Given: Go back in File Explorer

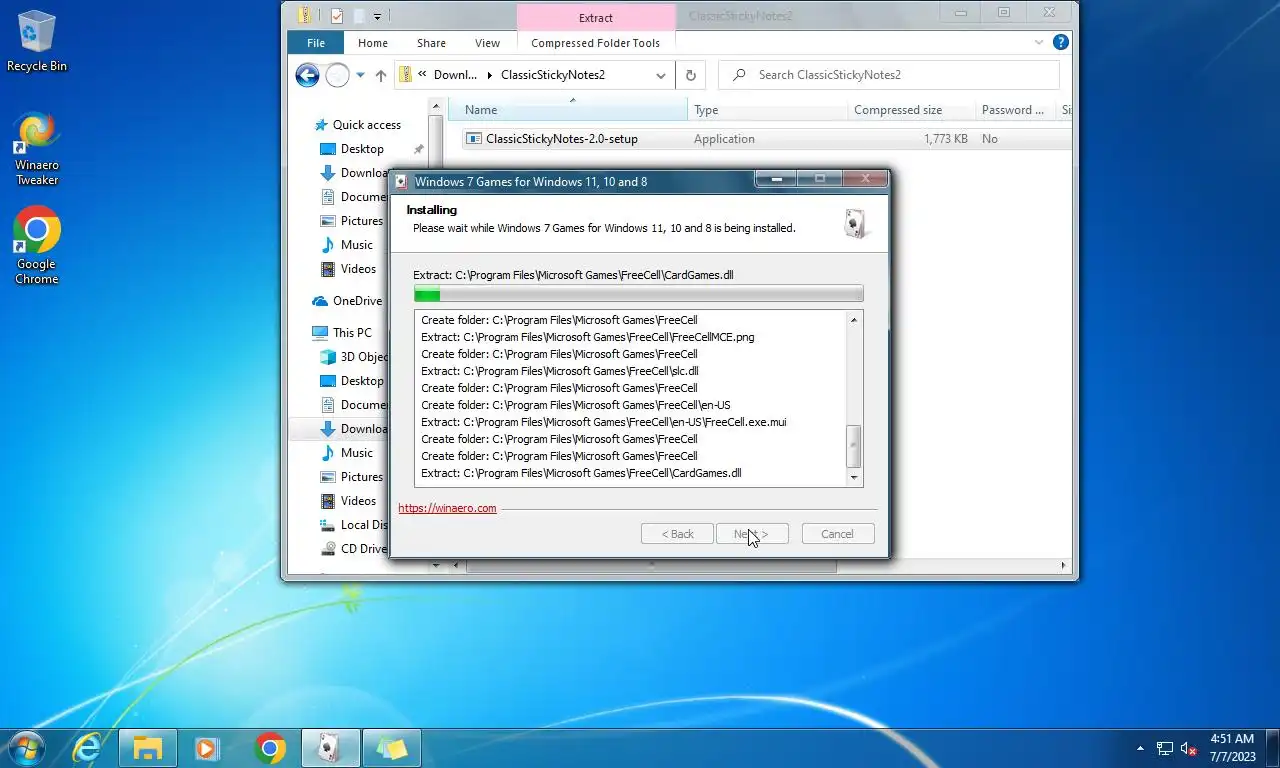Looking at the screenshot, I should [x=308, y=75].
